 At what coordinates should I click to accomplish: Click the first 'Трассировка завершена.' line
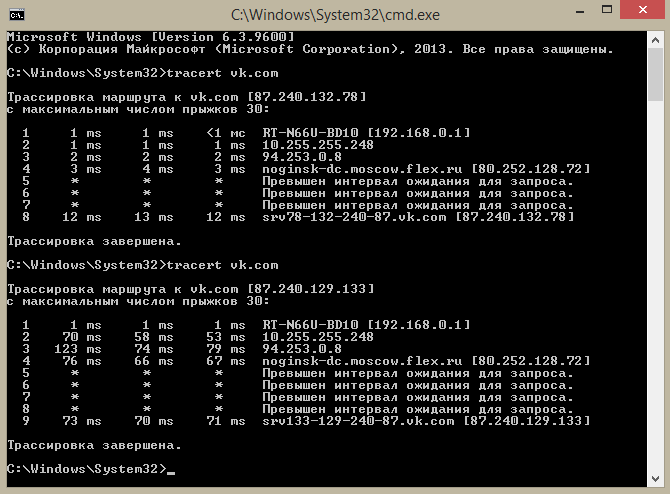pos(94,241)
